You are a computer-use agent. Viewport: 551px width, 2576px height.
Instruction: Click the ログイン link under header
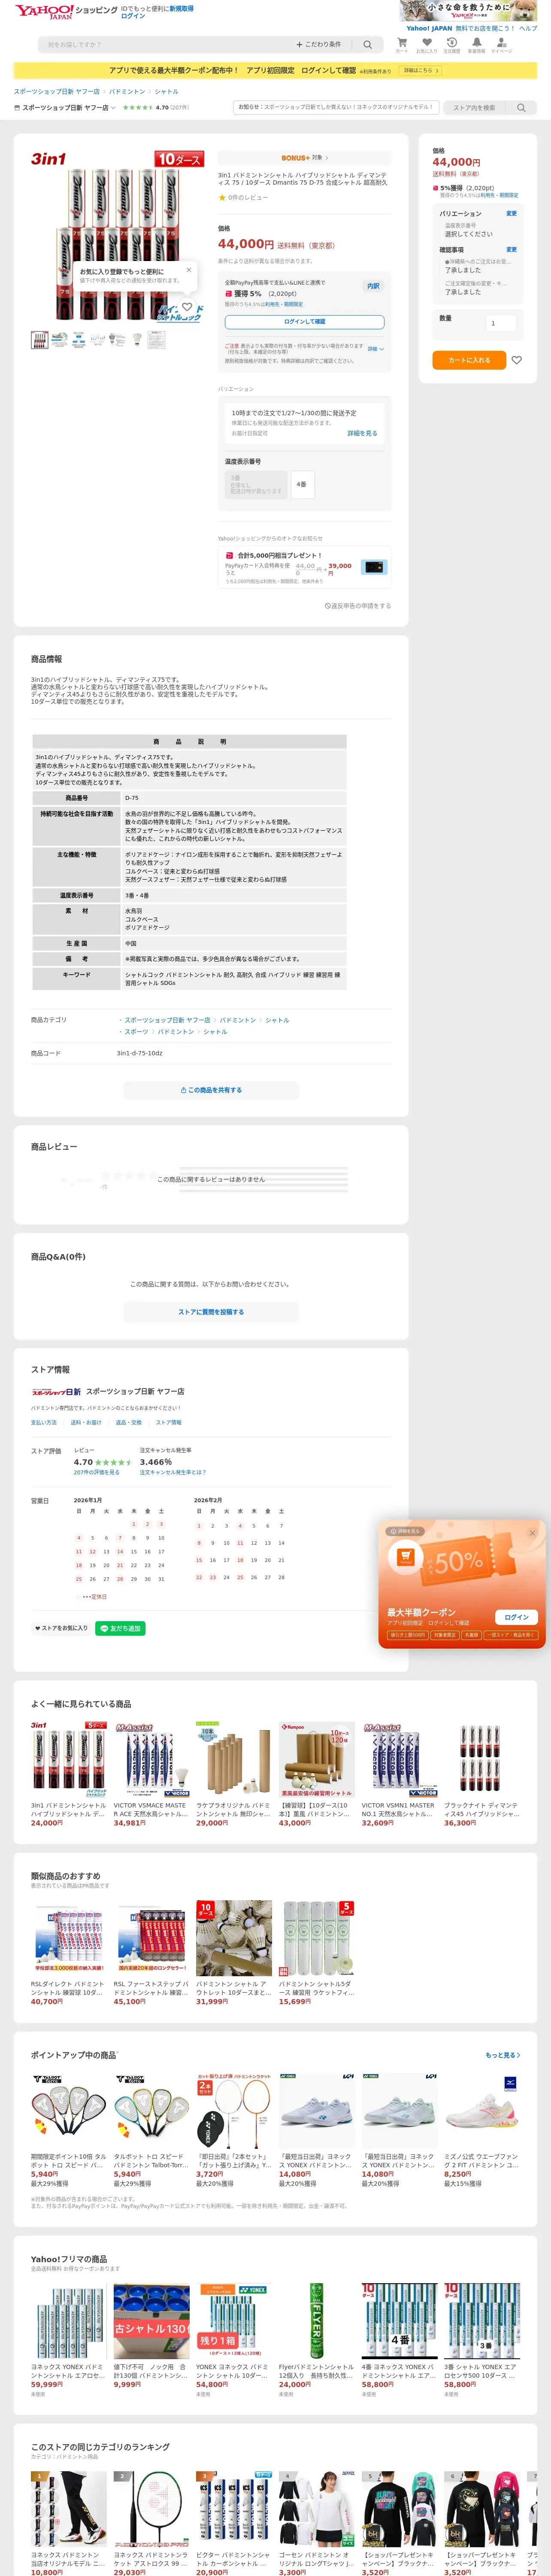click(133, 16)
